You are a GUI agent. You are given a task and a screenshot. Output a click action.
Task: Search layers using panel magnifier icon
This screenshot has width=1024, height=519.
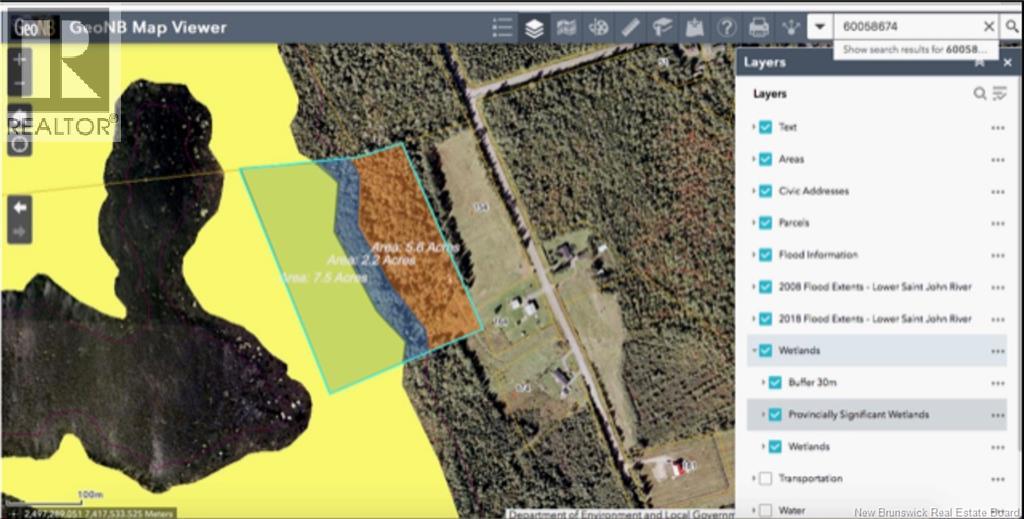(x=980, y=94)
